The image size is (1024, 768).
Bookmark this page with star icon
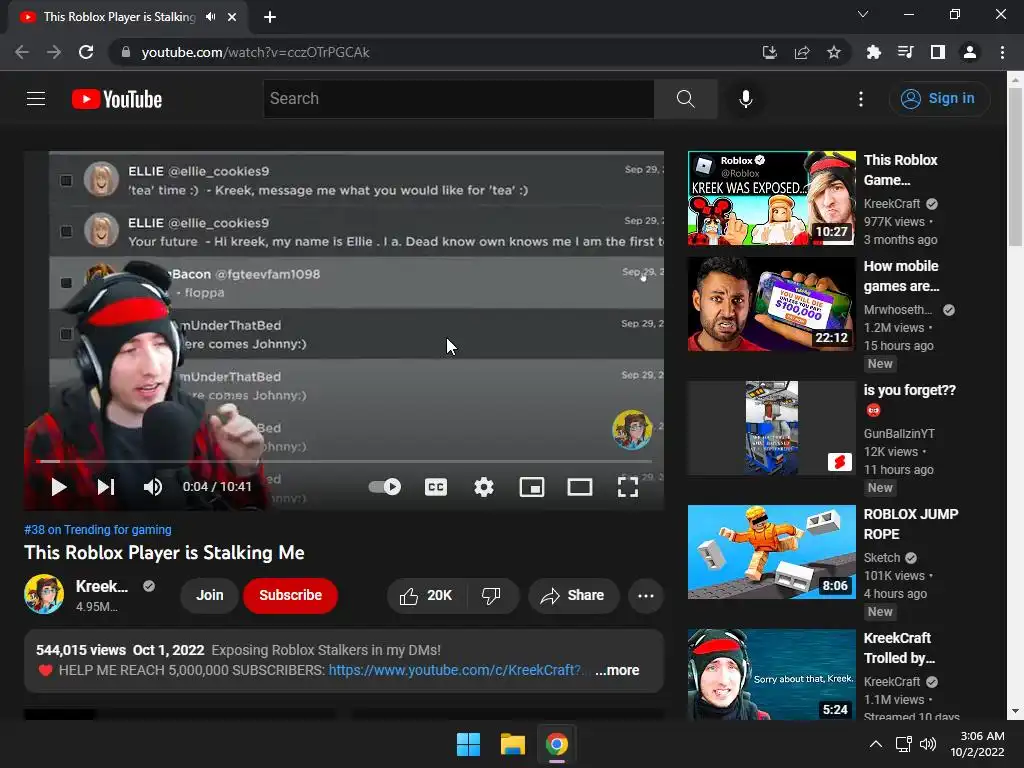coord(834,52)
